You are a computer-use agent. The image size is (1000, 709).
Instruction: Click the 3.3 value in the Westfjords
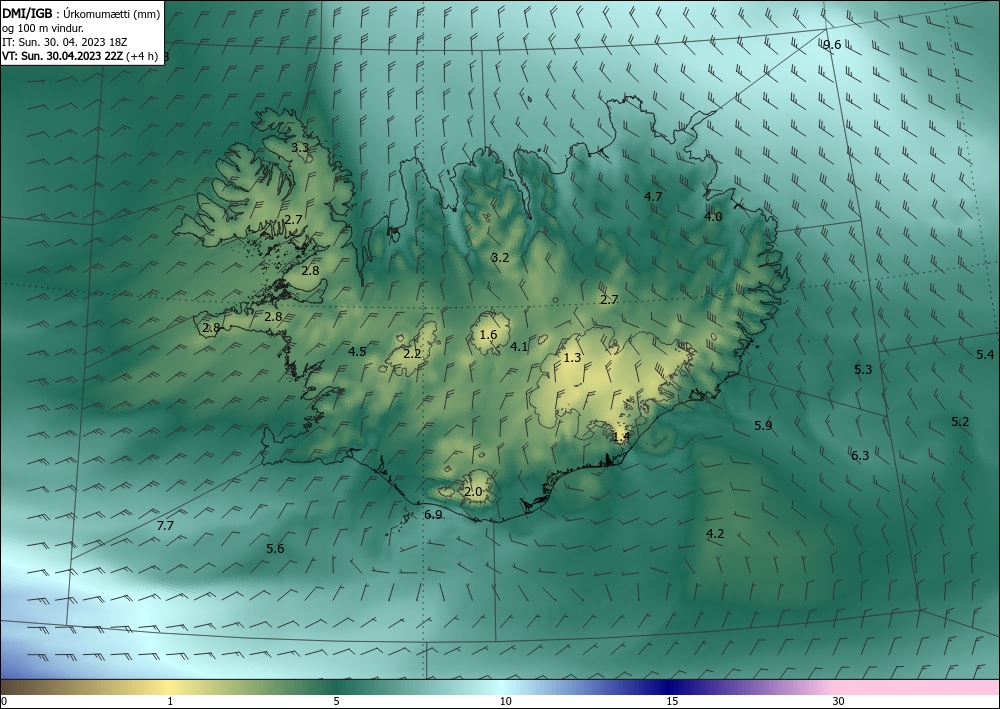(x=300, y=147)
